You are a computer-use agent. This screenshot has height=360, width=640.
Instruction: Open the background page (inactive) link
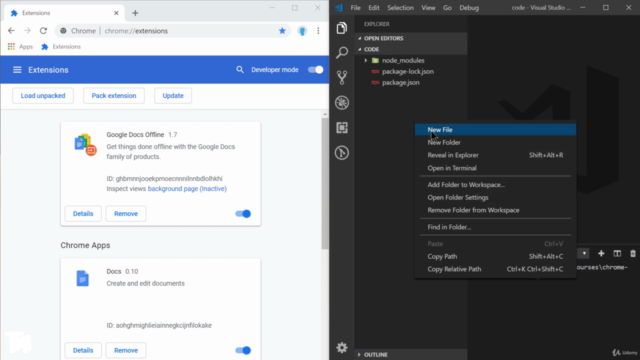(187, 189)
